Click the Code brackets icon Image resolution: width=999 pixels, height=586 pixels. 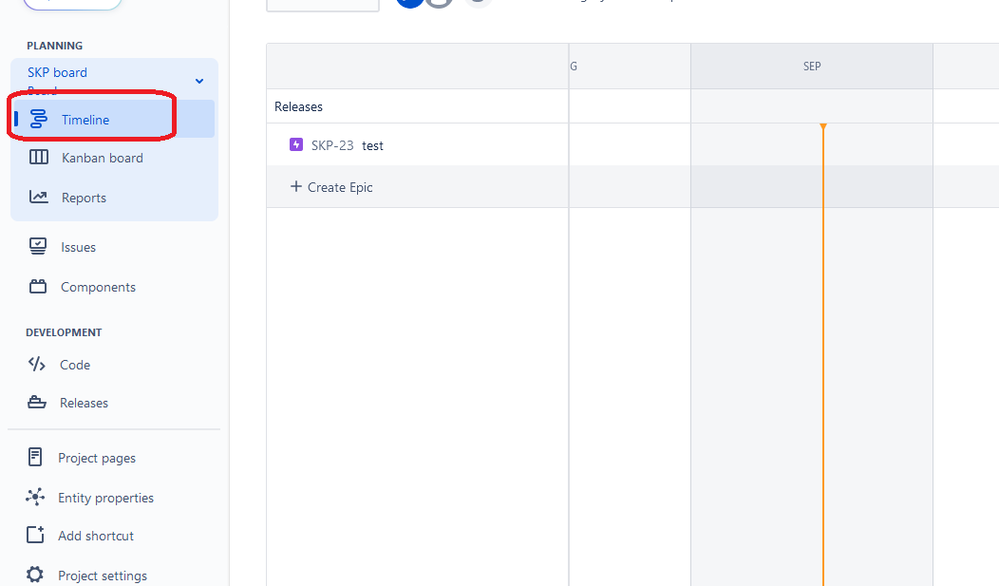(37, 364)
